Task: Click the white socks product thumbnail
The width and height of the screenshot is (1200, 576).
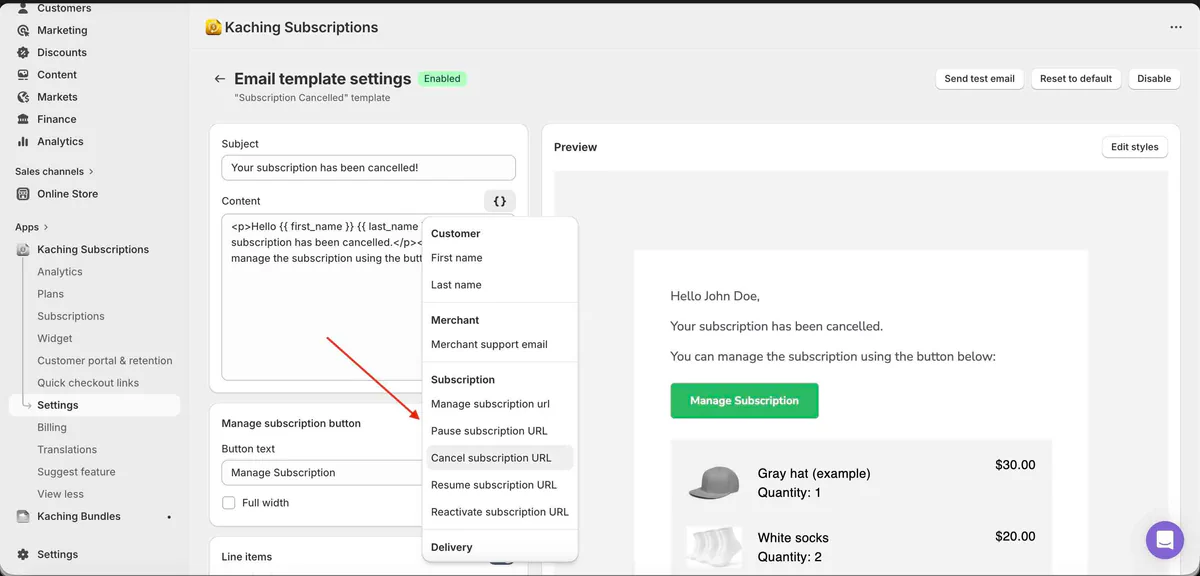Action: (714, 547)
